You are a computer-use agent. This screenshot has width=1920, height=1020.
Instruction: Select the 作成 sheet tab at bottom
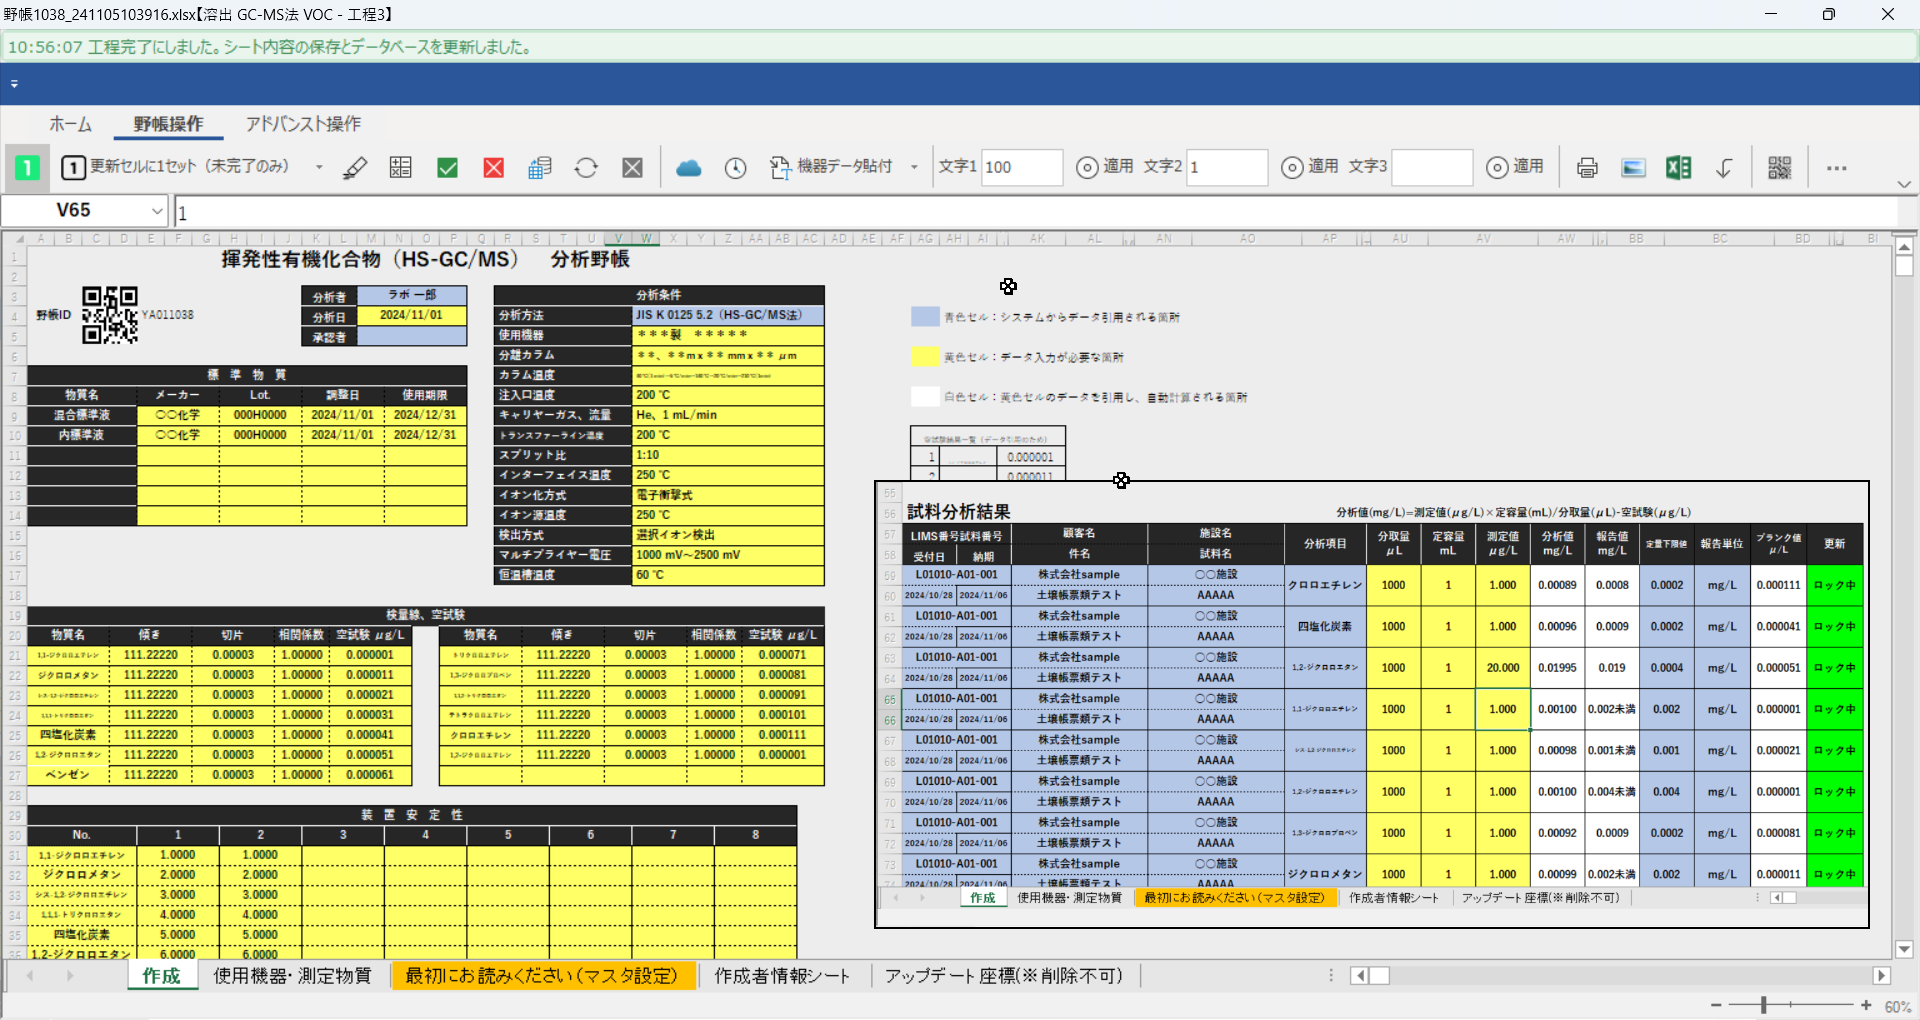click(x=161, y=976)
